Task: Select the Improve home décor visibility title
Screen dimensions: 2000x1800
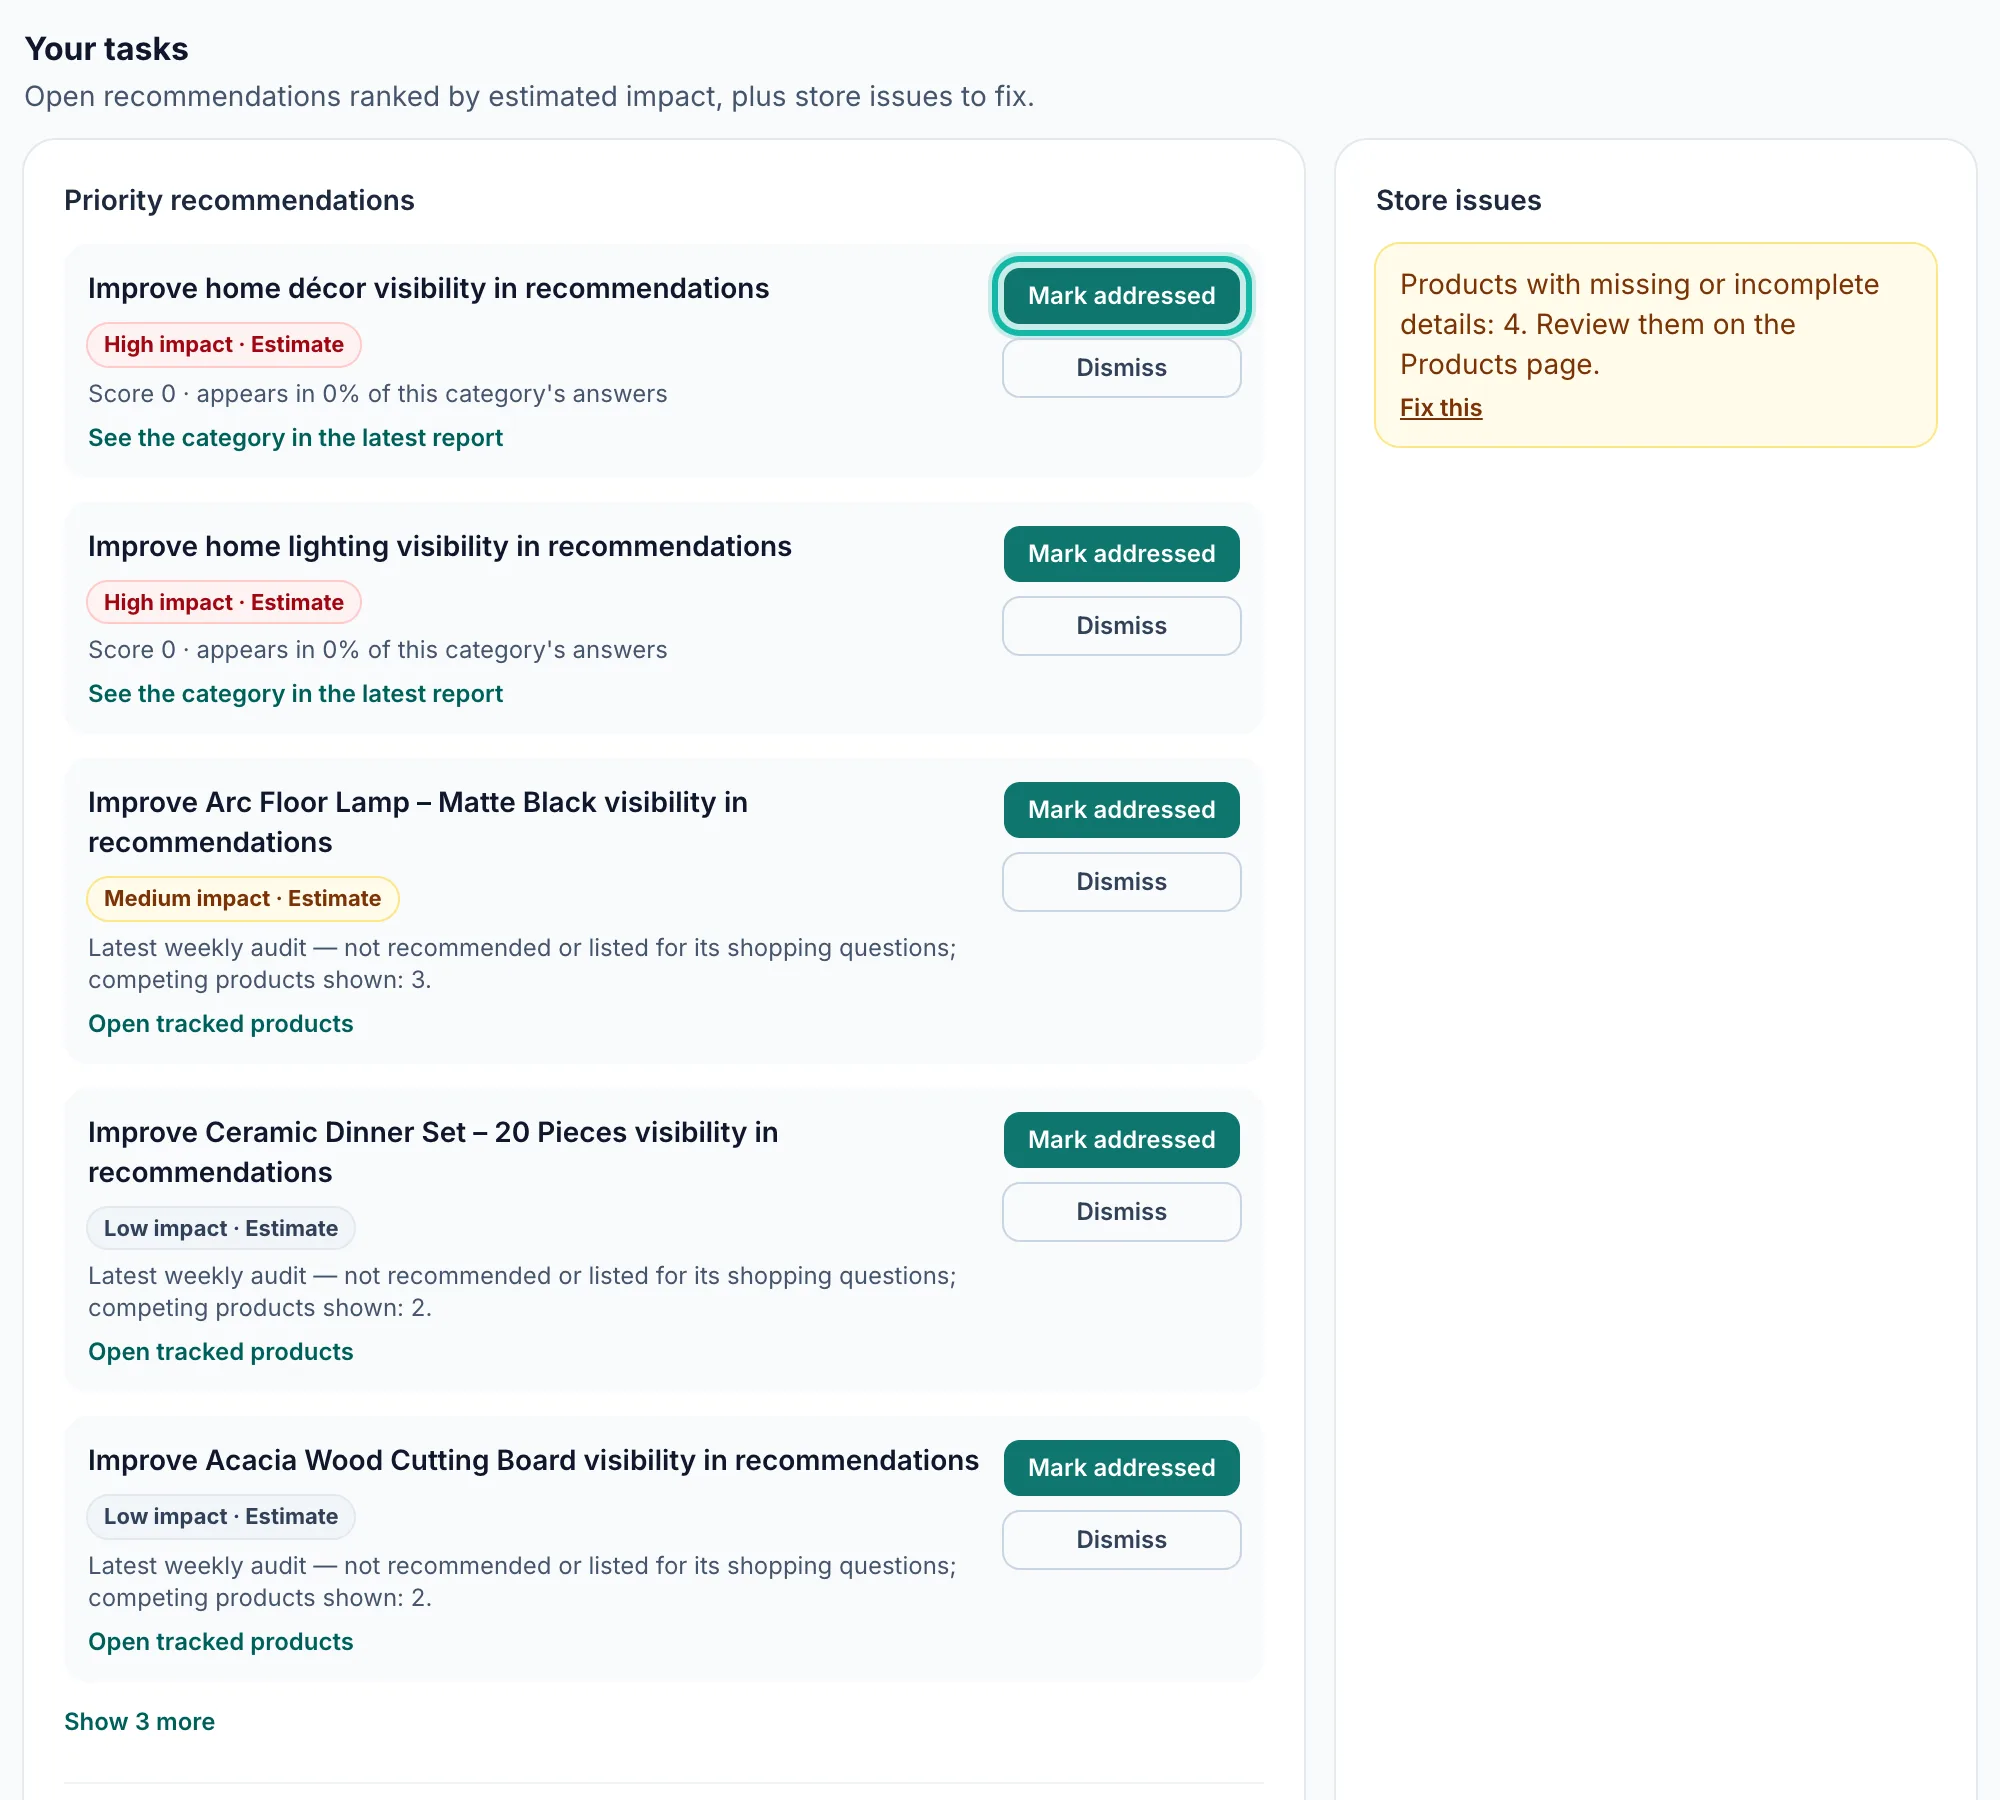Action: 428,289
